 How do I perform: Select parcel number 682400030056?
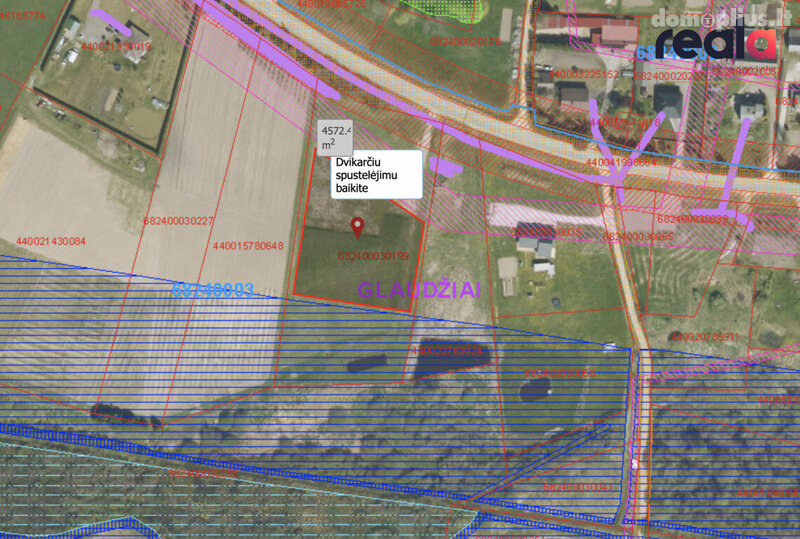(560, 373)
